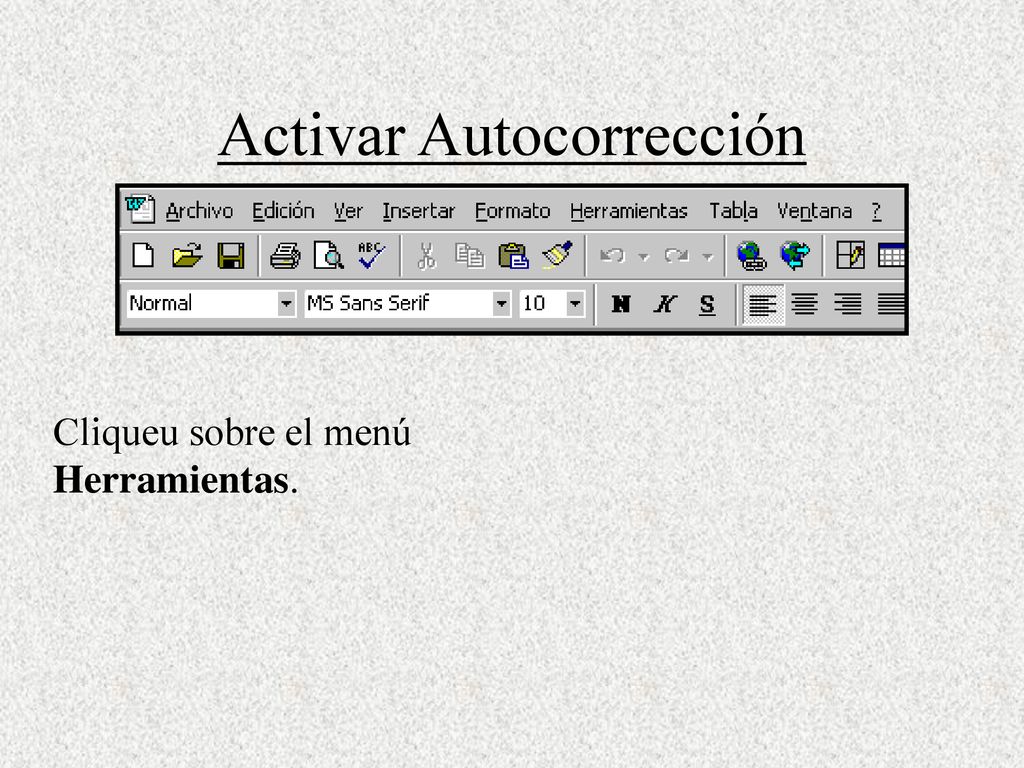Viewport: 1024px width, 768px height.
Task: Align text to the right
Action: [x=848, y=304]
